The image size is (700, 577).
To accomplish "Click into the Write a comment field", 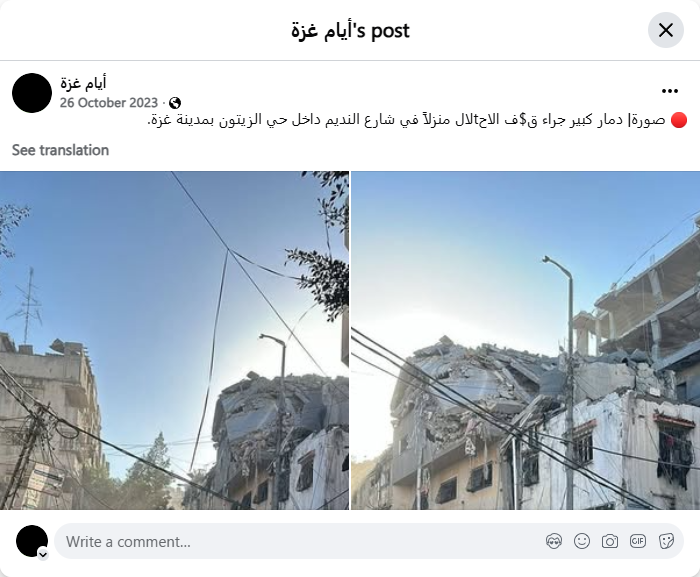I will click(299, 541).
